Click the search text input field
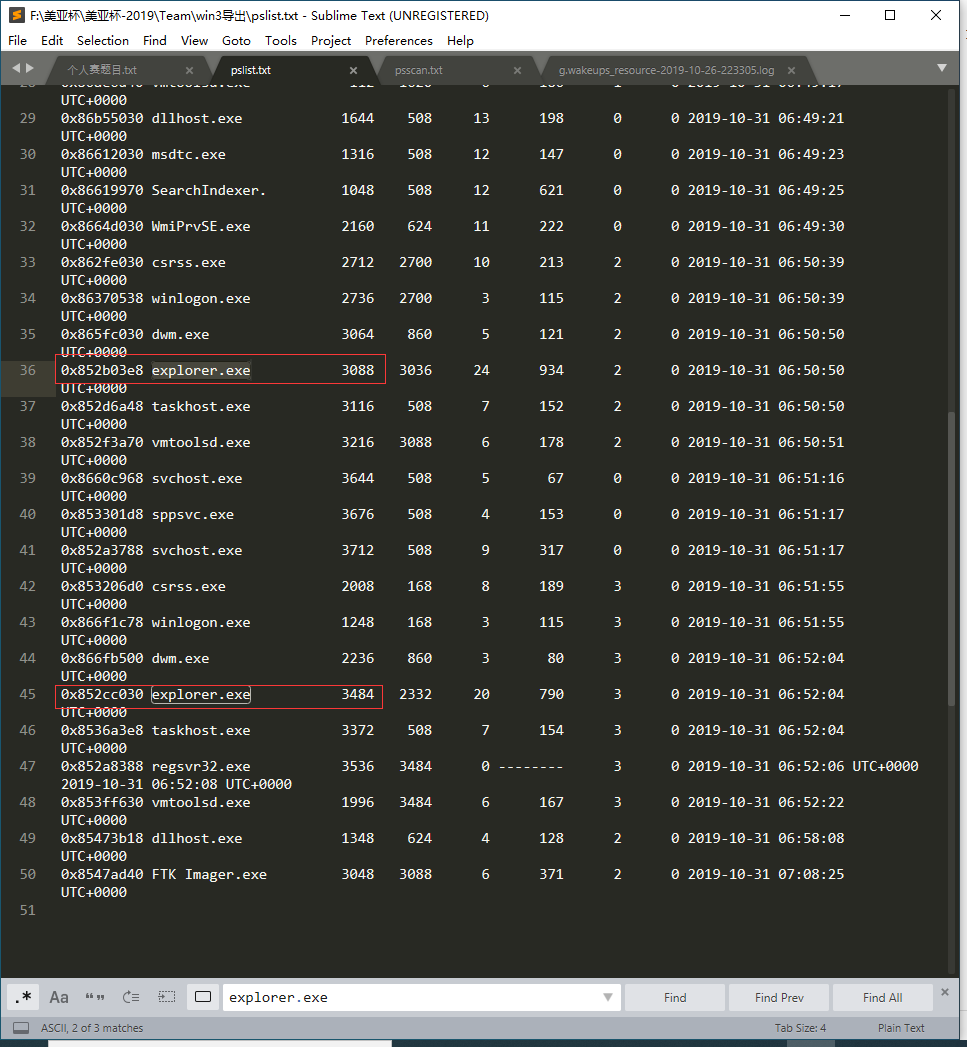Viewport: 967px width, 1047px height. click(x=411, y=997)
